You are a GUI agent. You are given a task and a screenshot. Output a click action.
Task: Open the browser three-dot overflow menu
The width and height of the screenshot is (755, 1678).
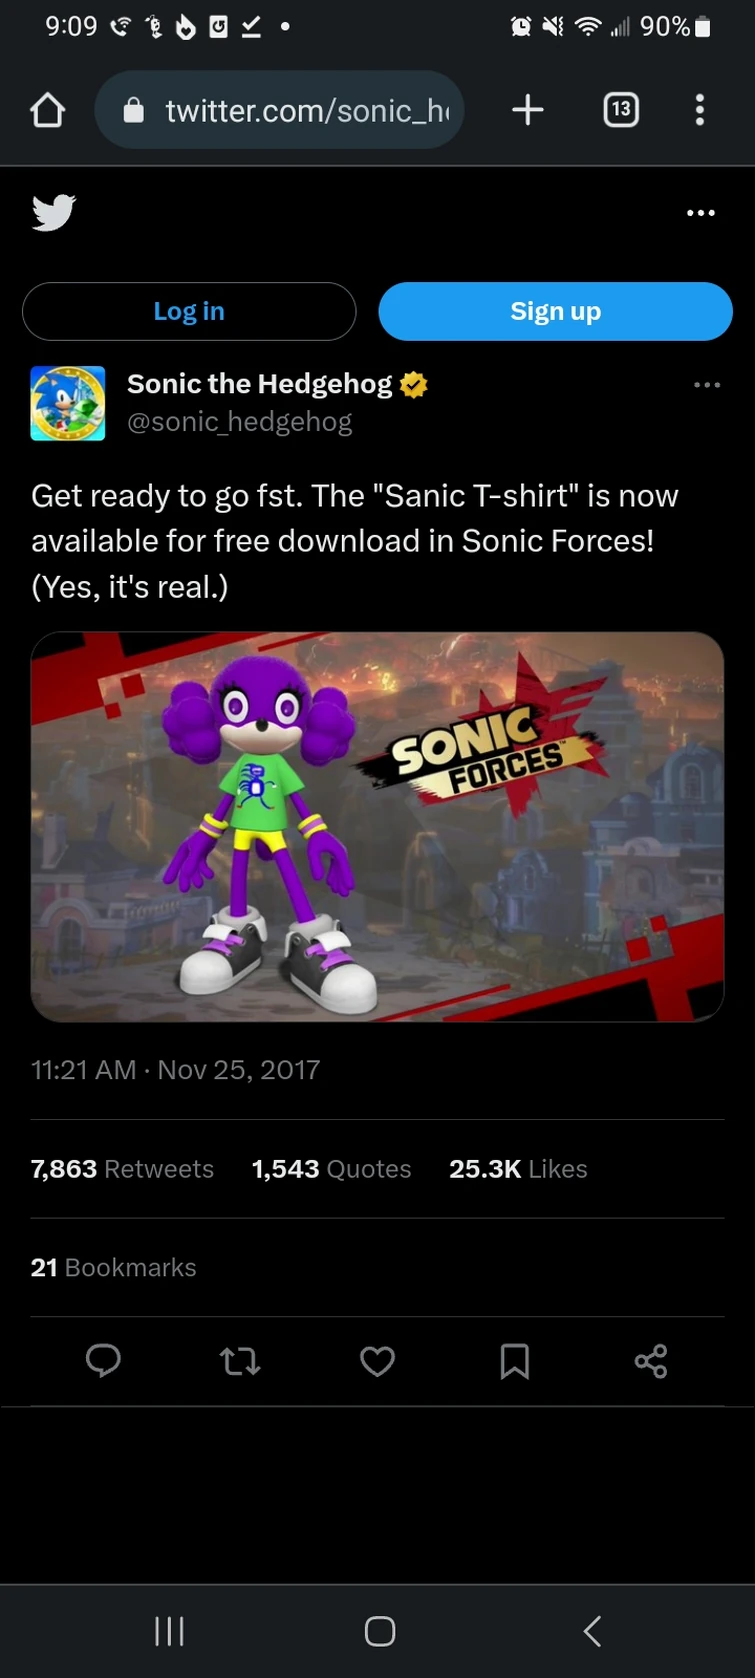click(700, 110)
